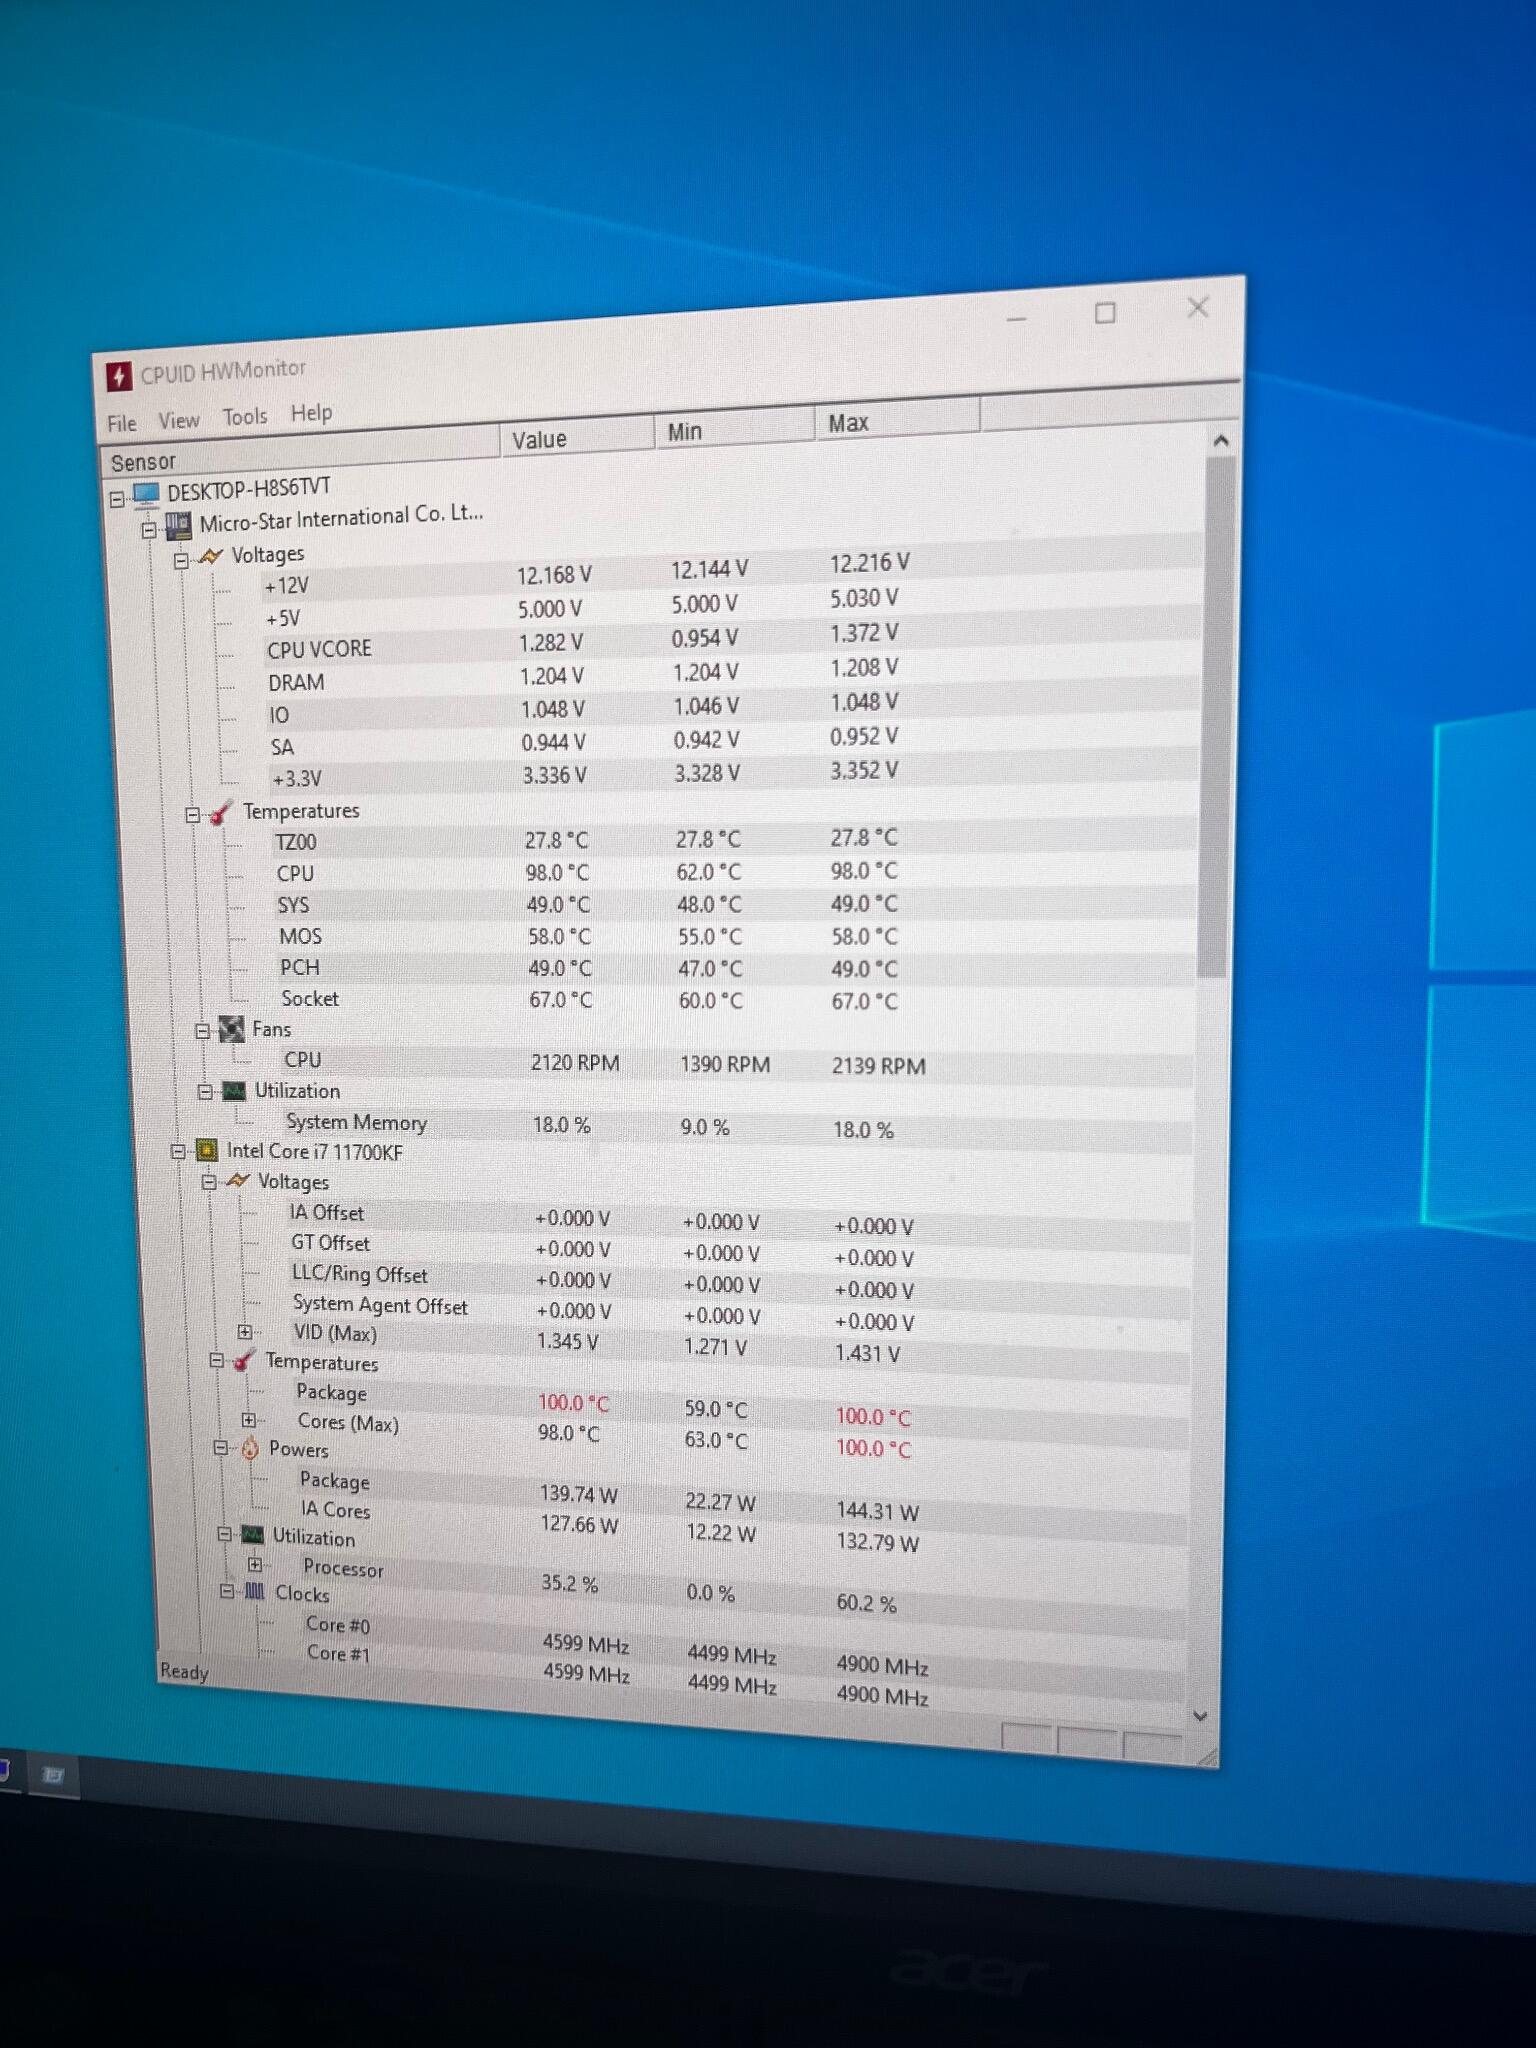This screenshot has width=1536, height=2048.
Task: Click the motherboard Temperatures thermometer icon
Action: [x=221, y=813]
